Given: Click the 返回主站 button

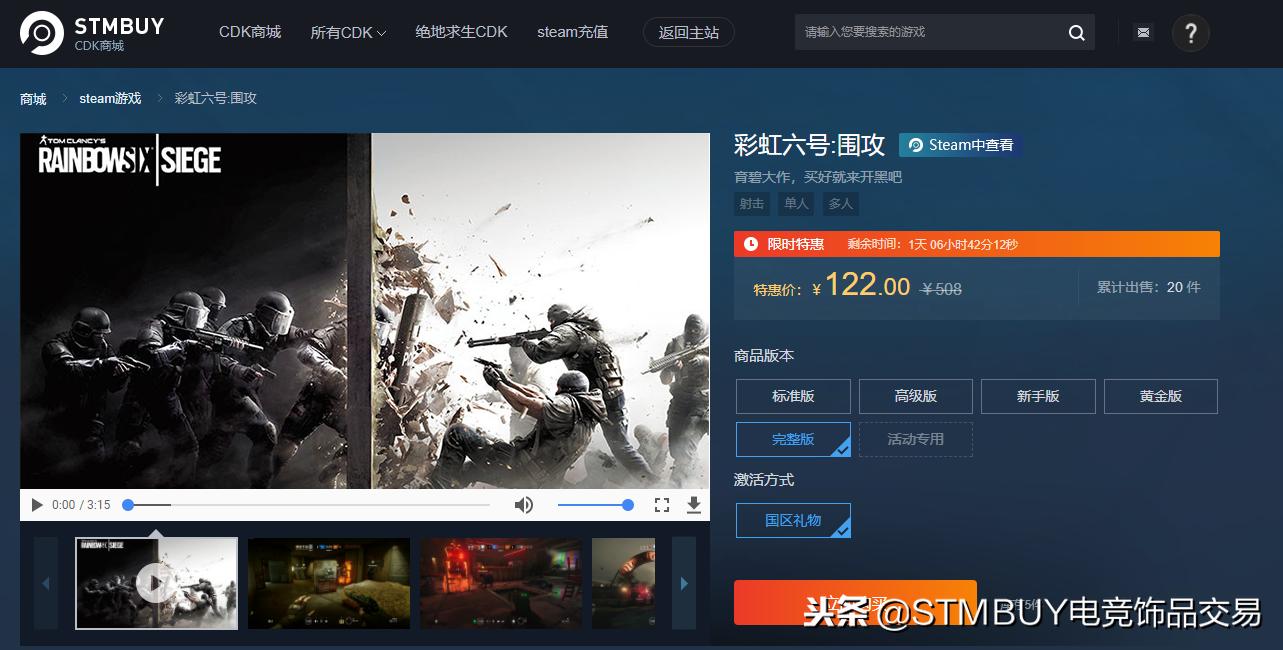Looking at the screenshot, I should tap(688, 31).
